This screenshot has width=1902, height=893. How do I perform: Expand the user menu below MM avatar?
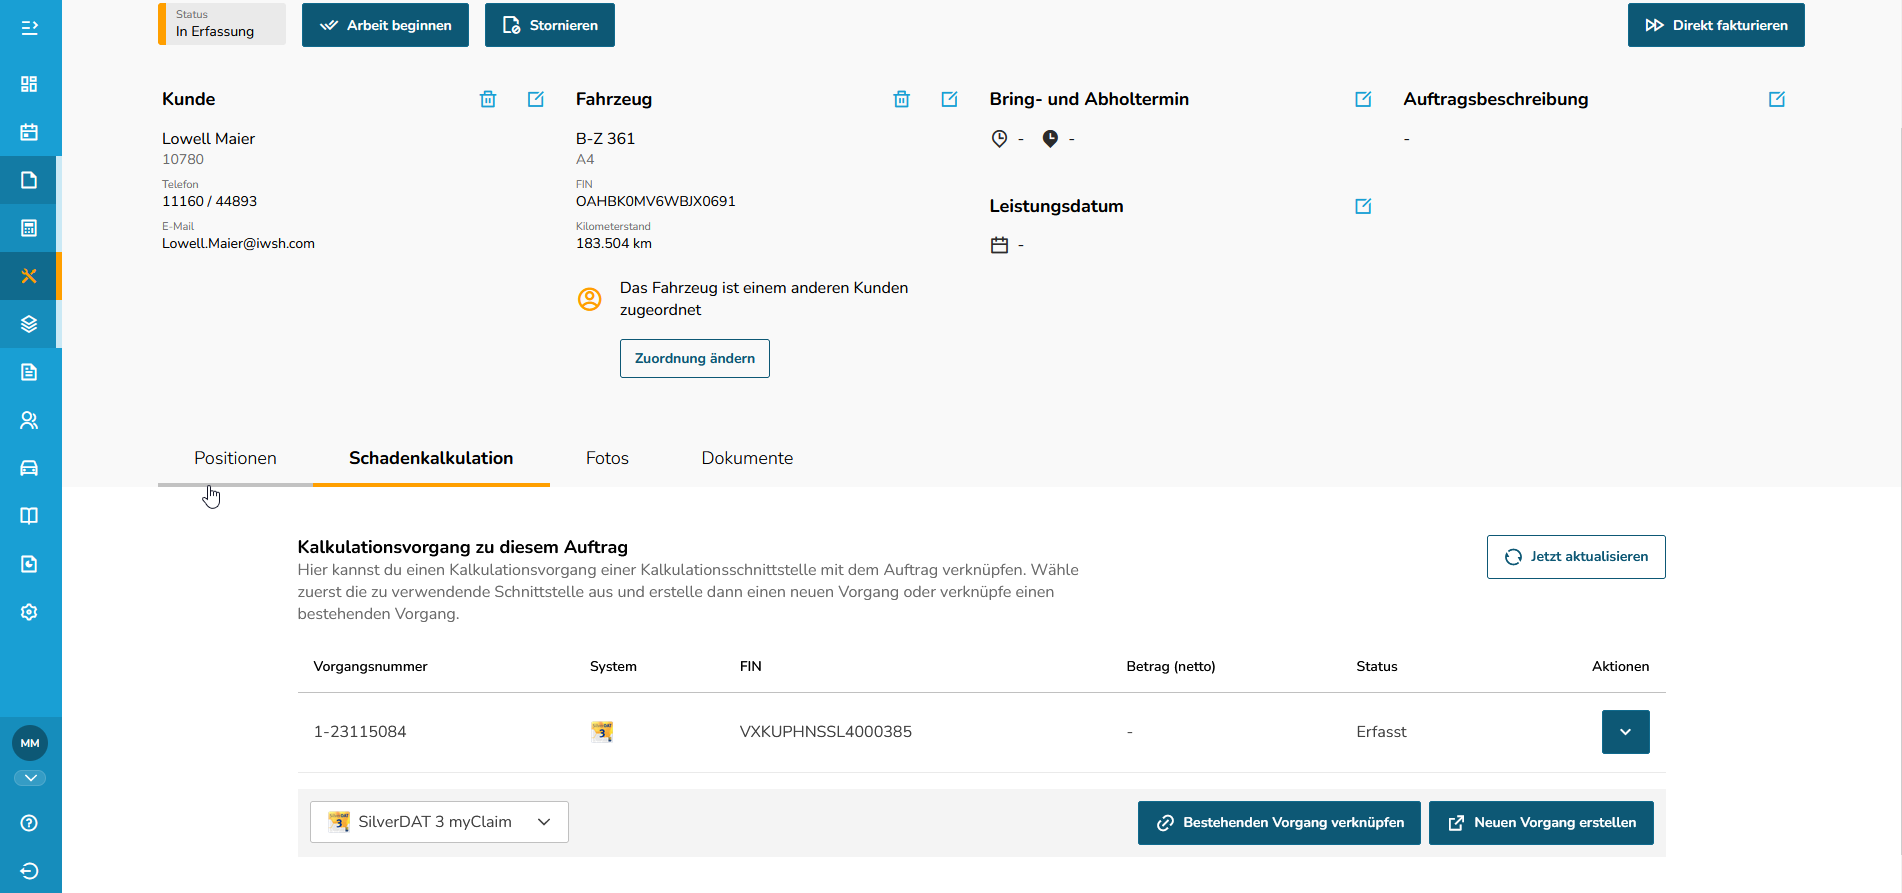click(x=30, y=778)
